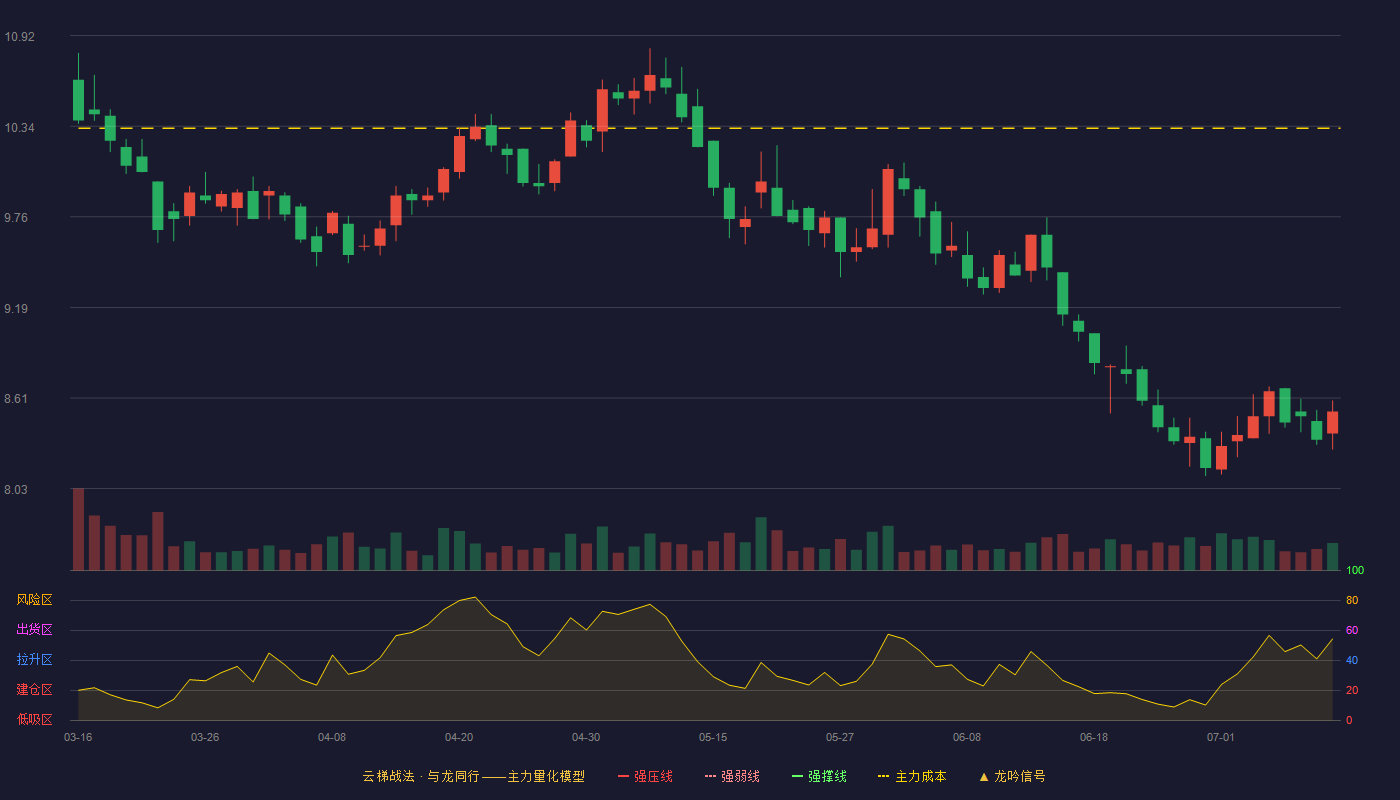1400x800 pixels.
Task: Click the 0 indicator axis value
Action: tap(1349, 720)
